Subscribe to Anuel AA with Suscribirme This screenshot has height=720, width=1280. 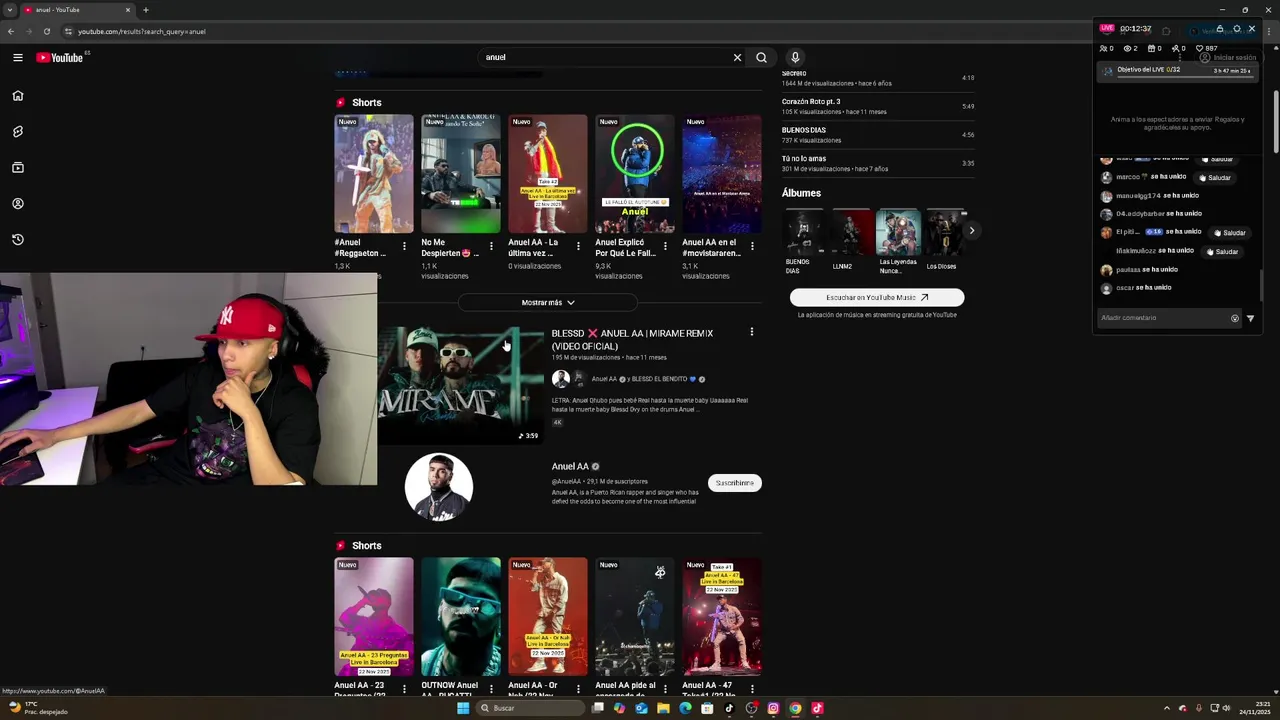(x=735, y=483)
